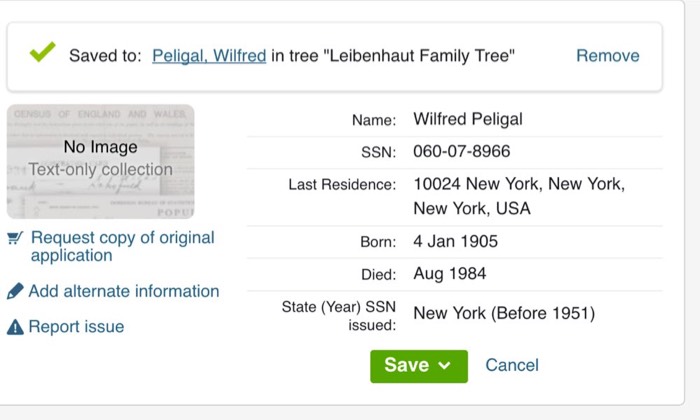Screen dimensions: 700x420
Task: Click the pencil edit icon
Action: [x=15, y=292]
